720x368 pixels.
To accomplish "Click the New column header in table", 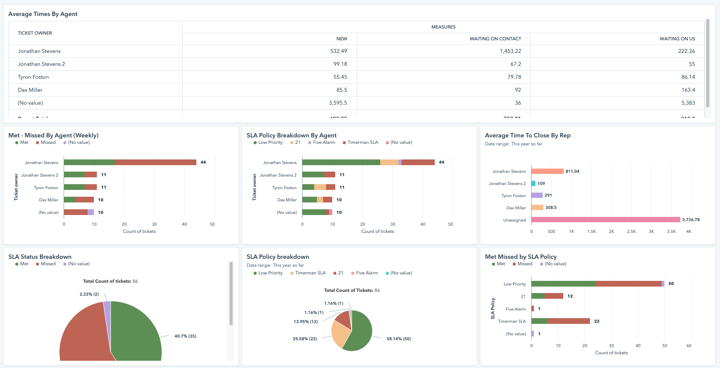I will pyautogui.click(x=341, y=39).
